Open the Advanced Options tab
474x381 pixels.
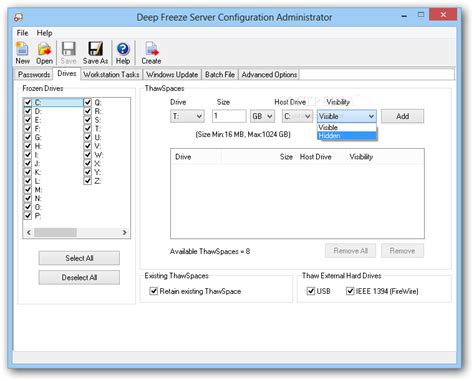[x=269, y=74]
